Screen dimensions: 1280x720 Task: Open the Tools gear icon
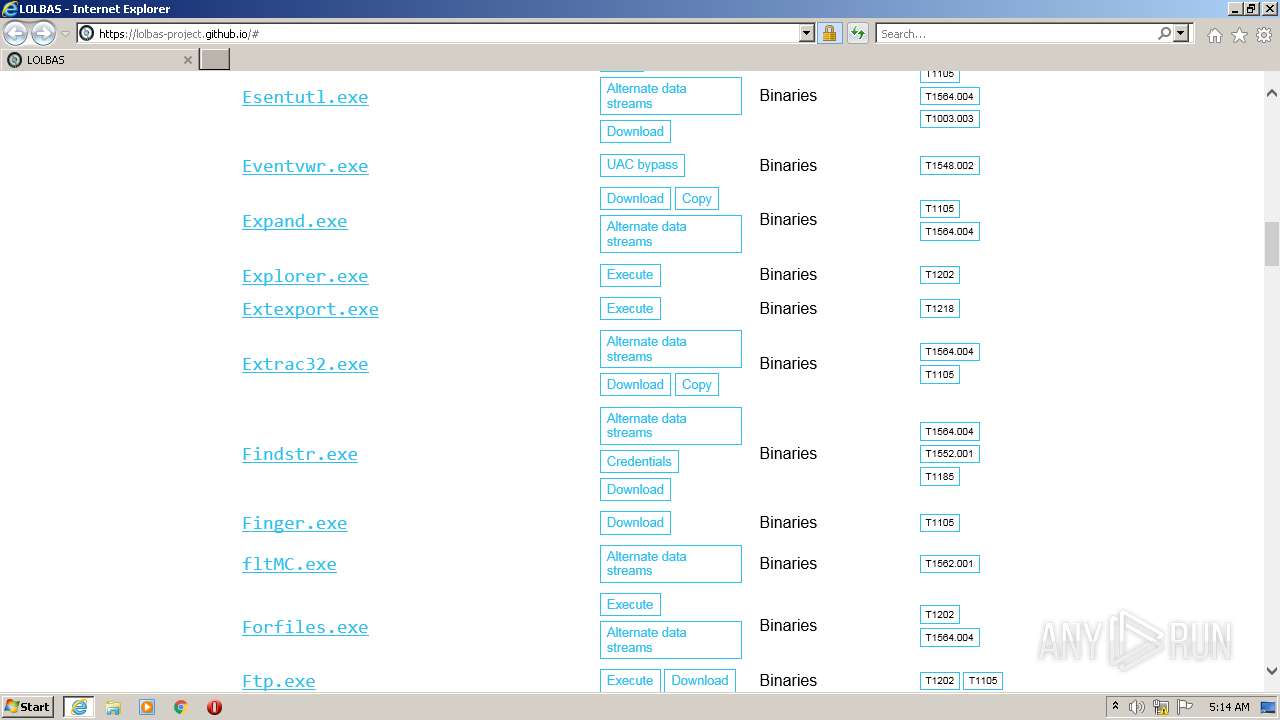1264,35
